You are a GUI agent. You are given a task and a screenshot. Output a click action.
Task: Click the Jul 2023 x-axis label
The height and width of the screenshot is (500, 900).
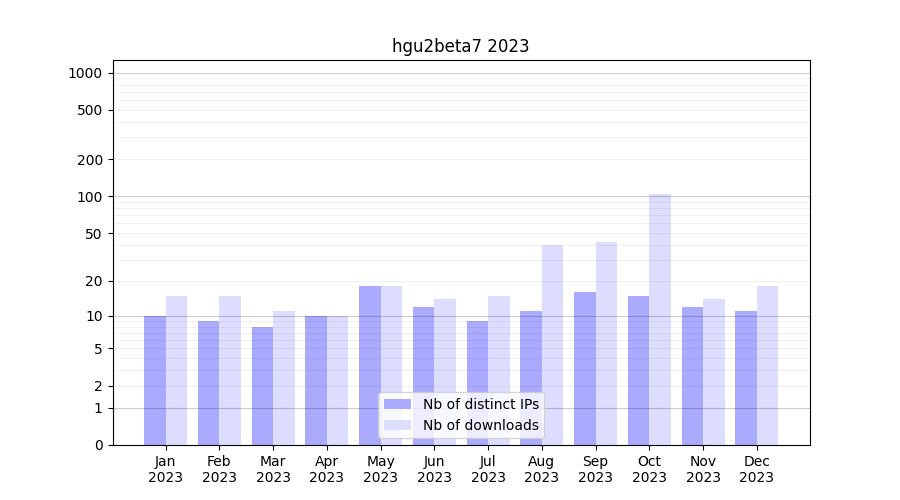[488, 469]
